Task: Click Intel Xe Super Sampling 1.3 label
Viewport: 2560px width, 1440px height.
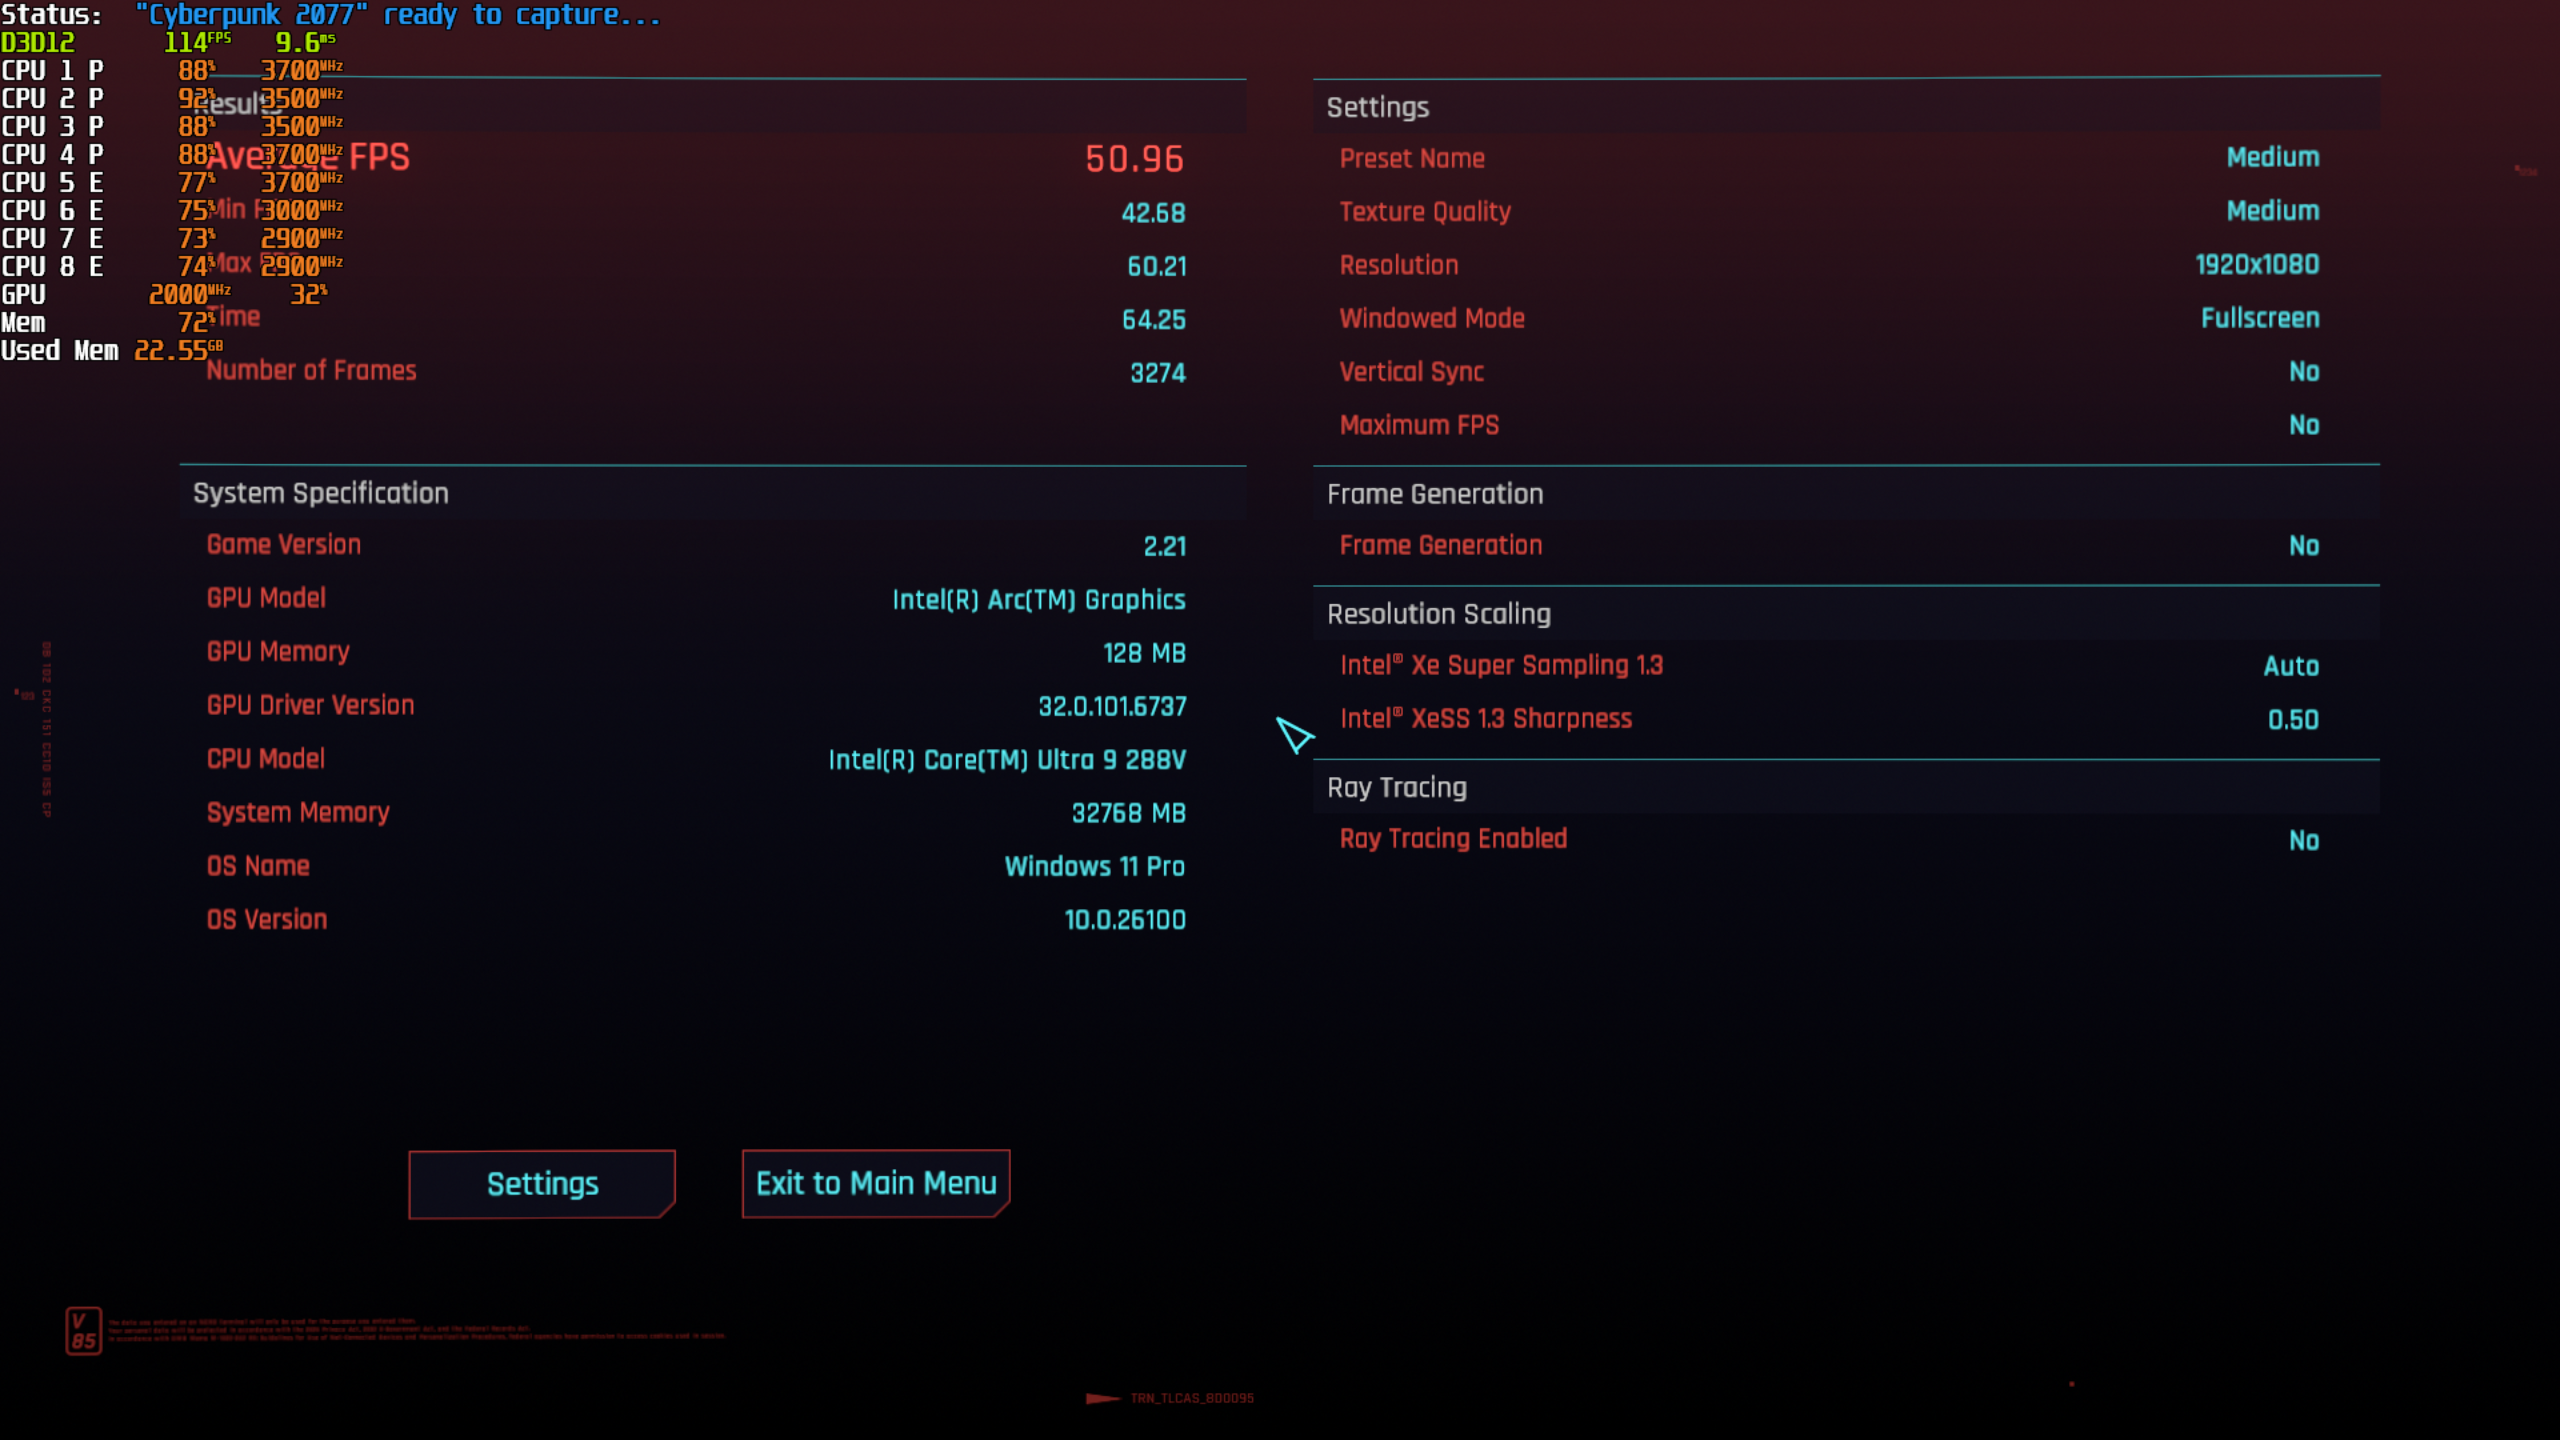Action: 1501,665
